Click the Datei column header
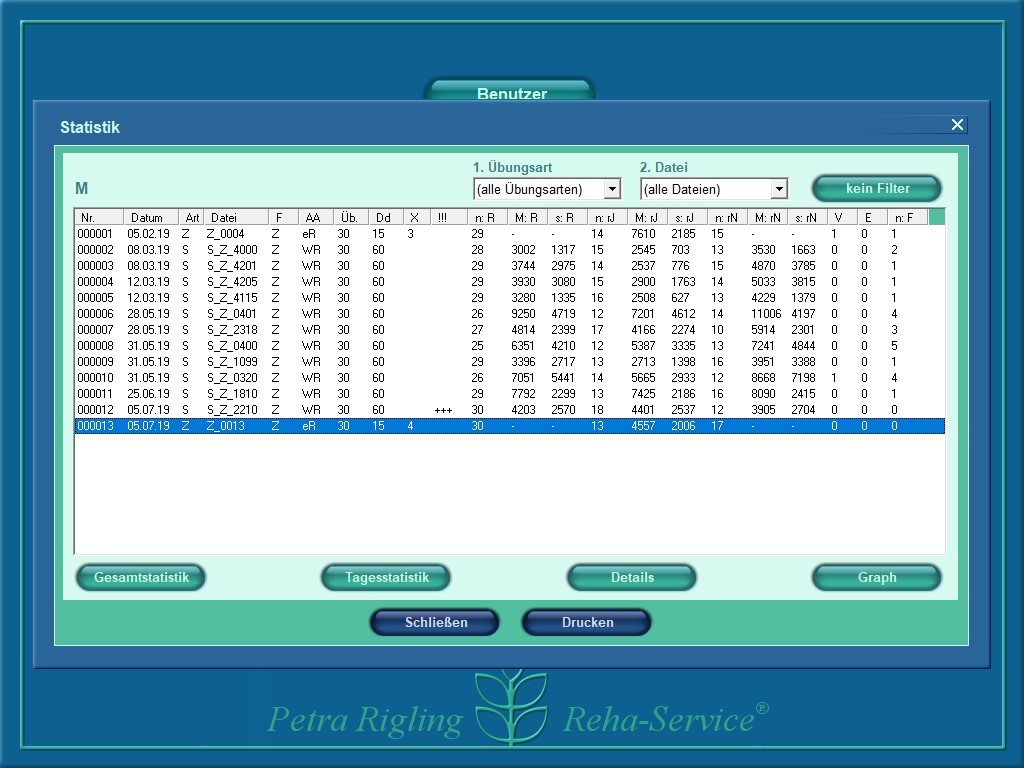Screen dimensions: 1024x768 pos(236,217)
